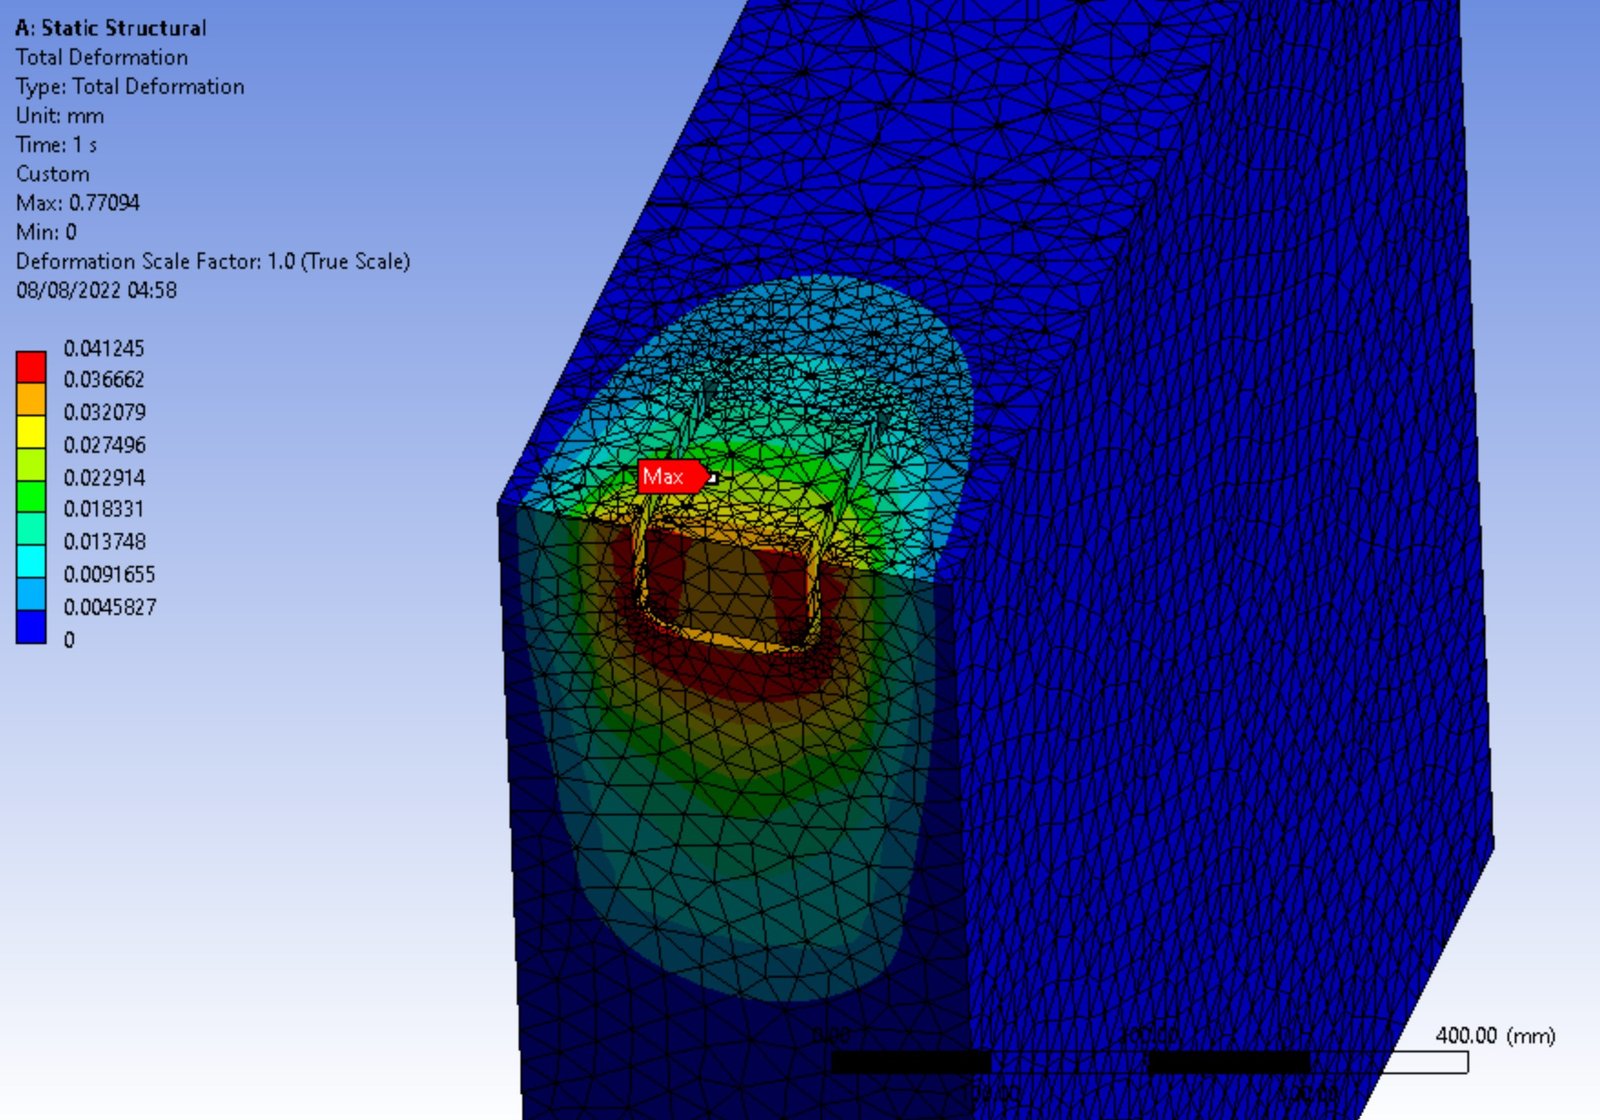Click the cyan legend color band

click(31, 561)
